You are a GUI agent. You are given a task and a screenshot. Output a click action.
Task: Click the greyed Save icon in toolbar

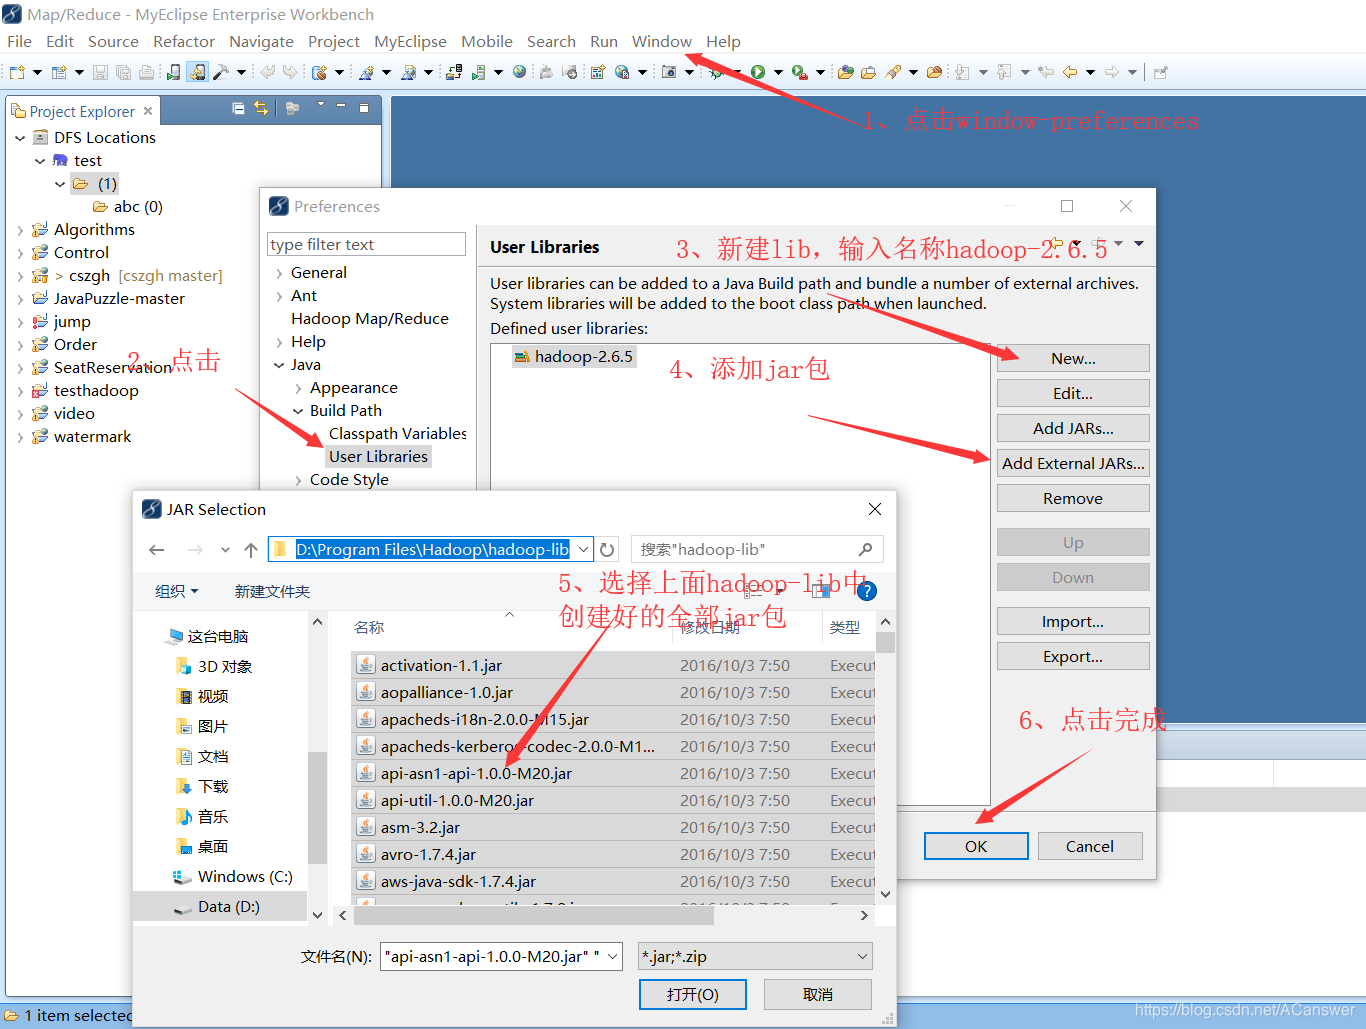pos(100,72)
